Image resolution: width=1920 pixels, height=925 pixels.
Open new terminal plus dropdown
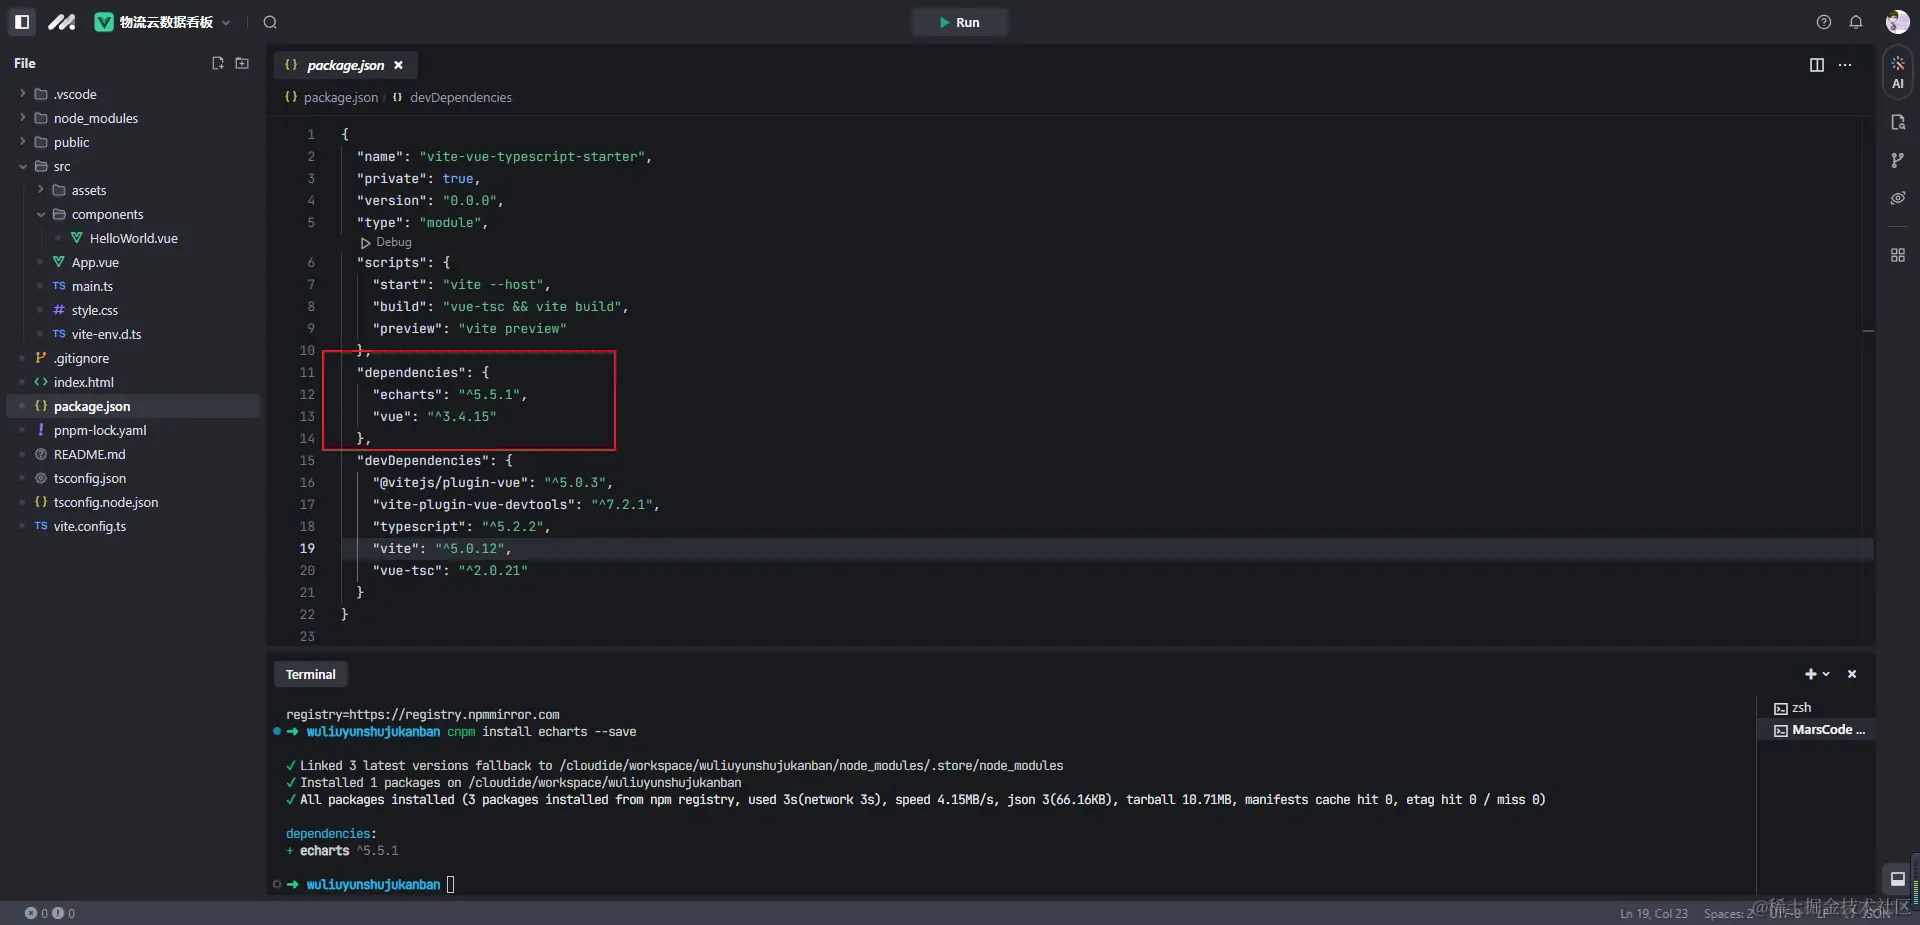tap(1817, 674)
